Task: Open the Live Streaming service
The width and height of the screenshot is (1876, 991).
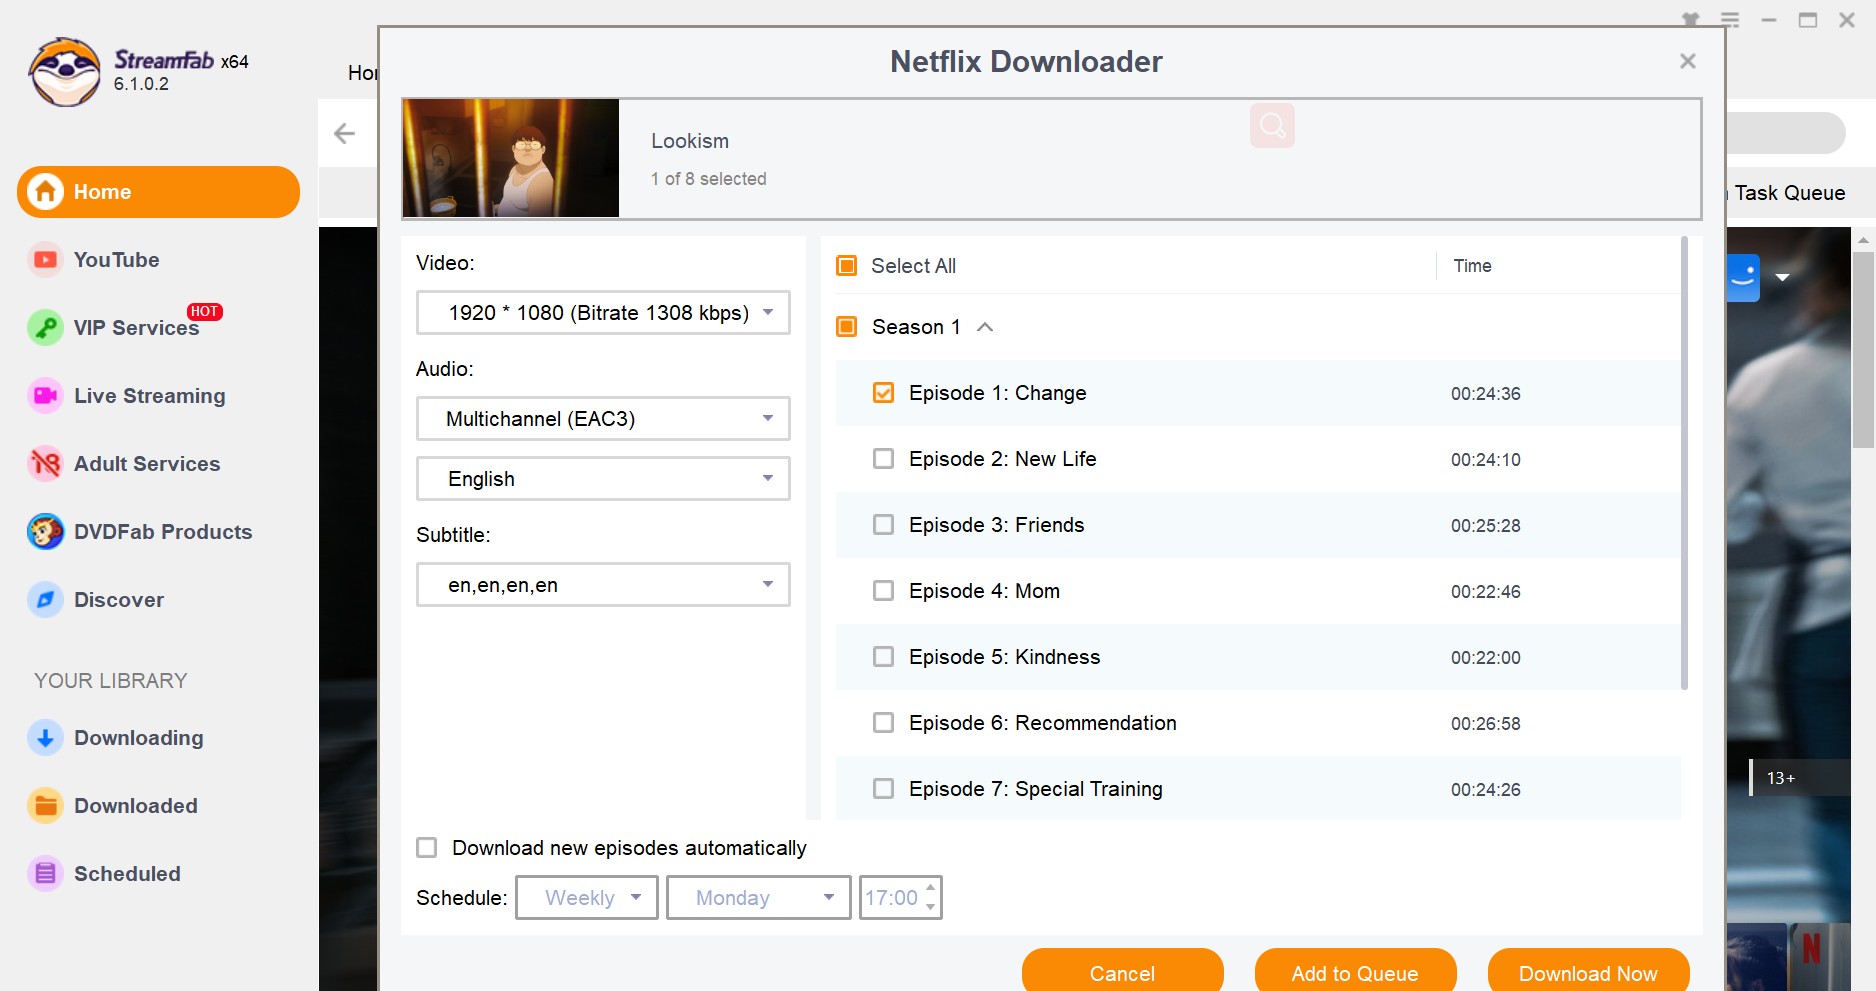Action: tap(149, 395)
